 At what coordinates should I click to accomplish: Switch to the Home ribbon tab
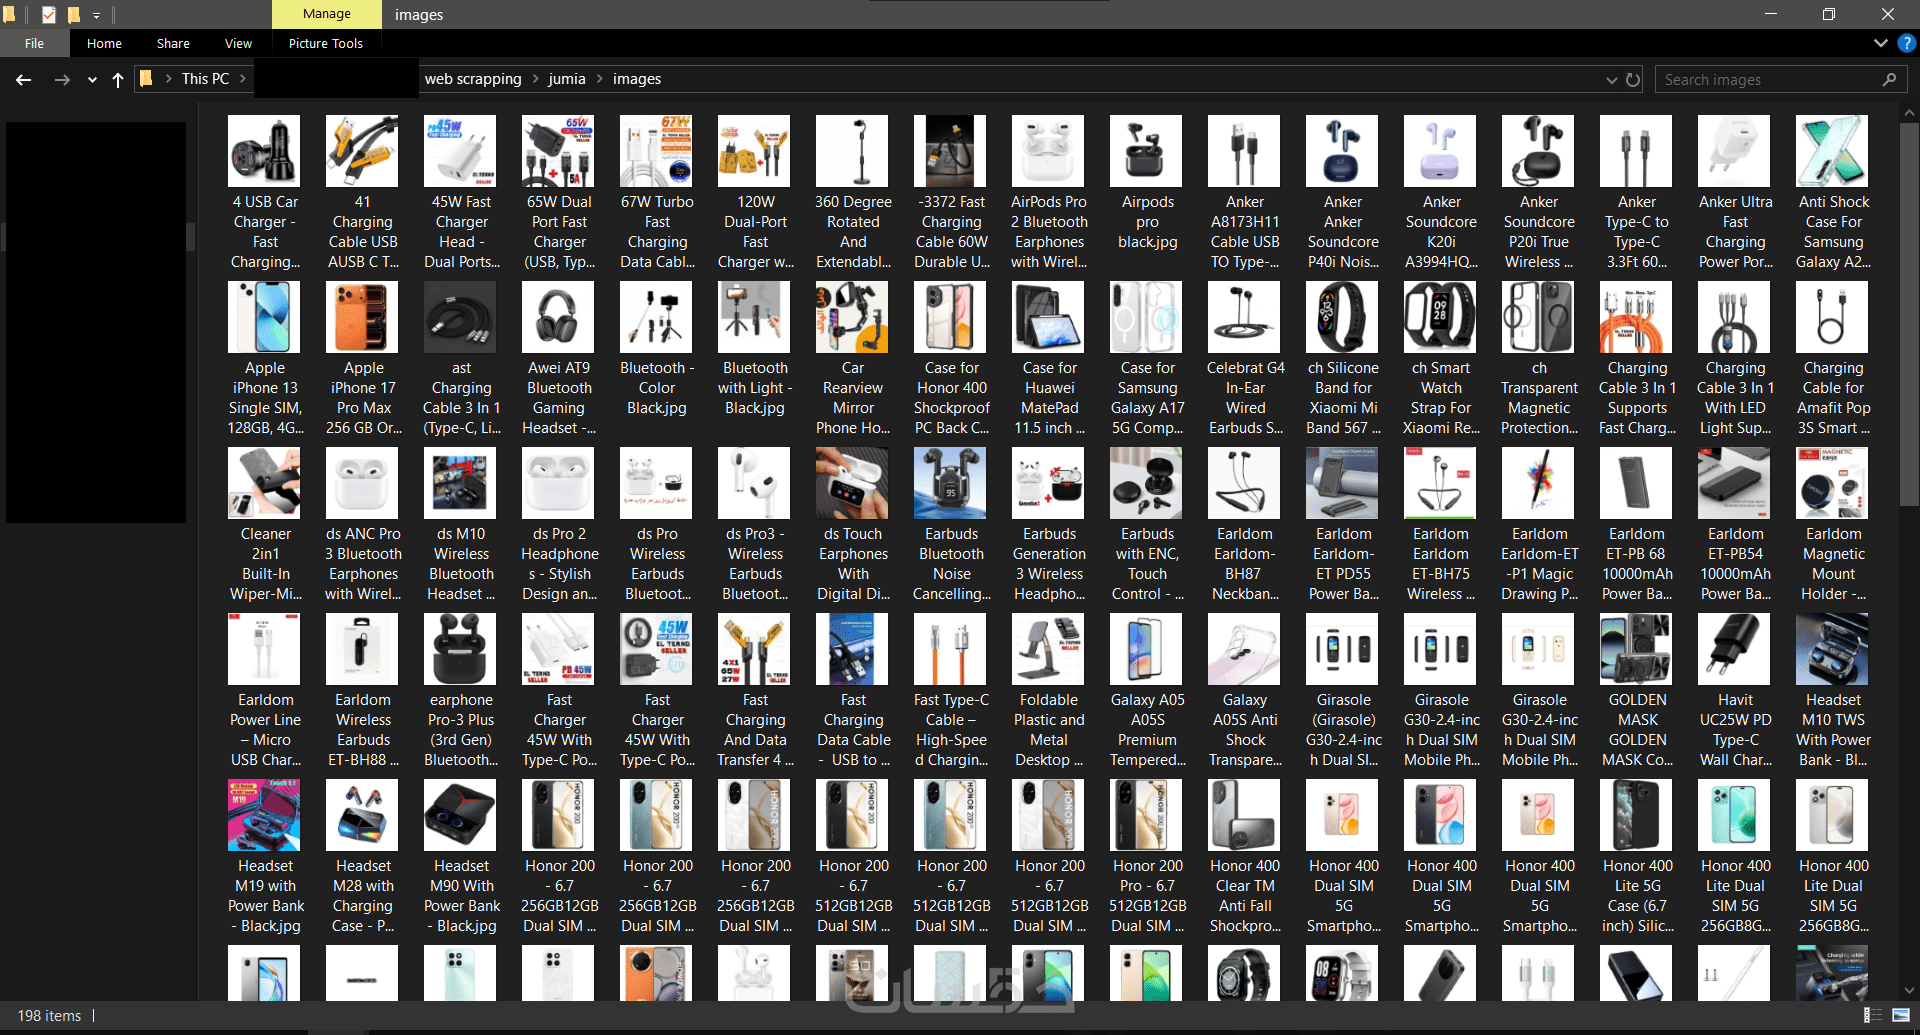pyautogui.click(x=104, y=43)
